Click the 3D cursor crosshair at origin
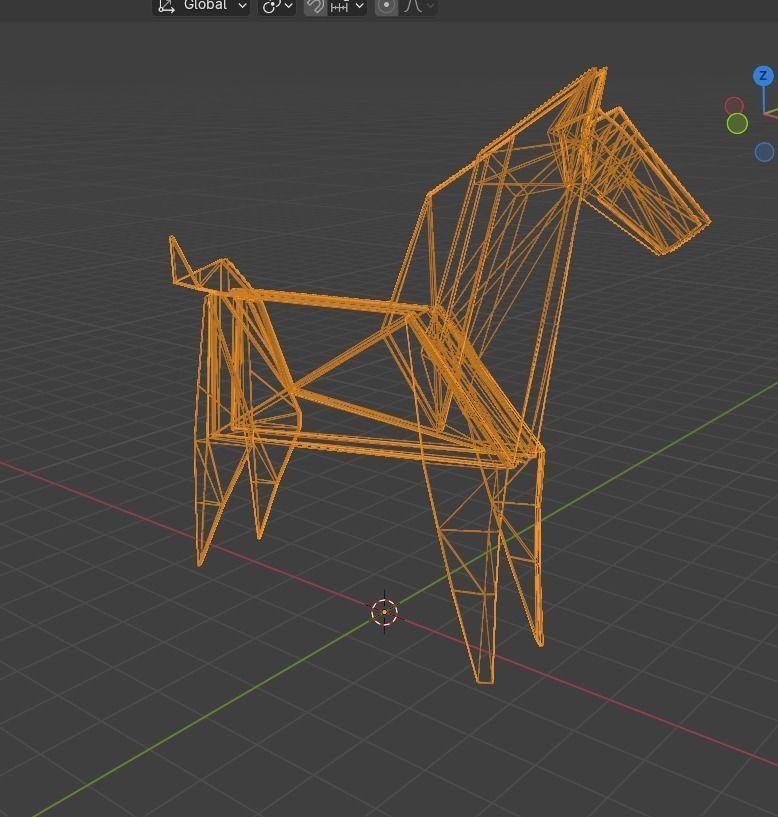Screen dimensions: 778x817 click(385, 612)
